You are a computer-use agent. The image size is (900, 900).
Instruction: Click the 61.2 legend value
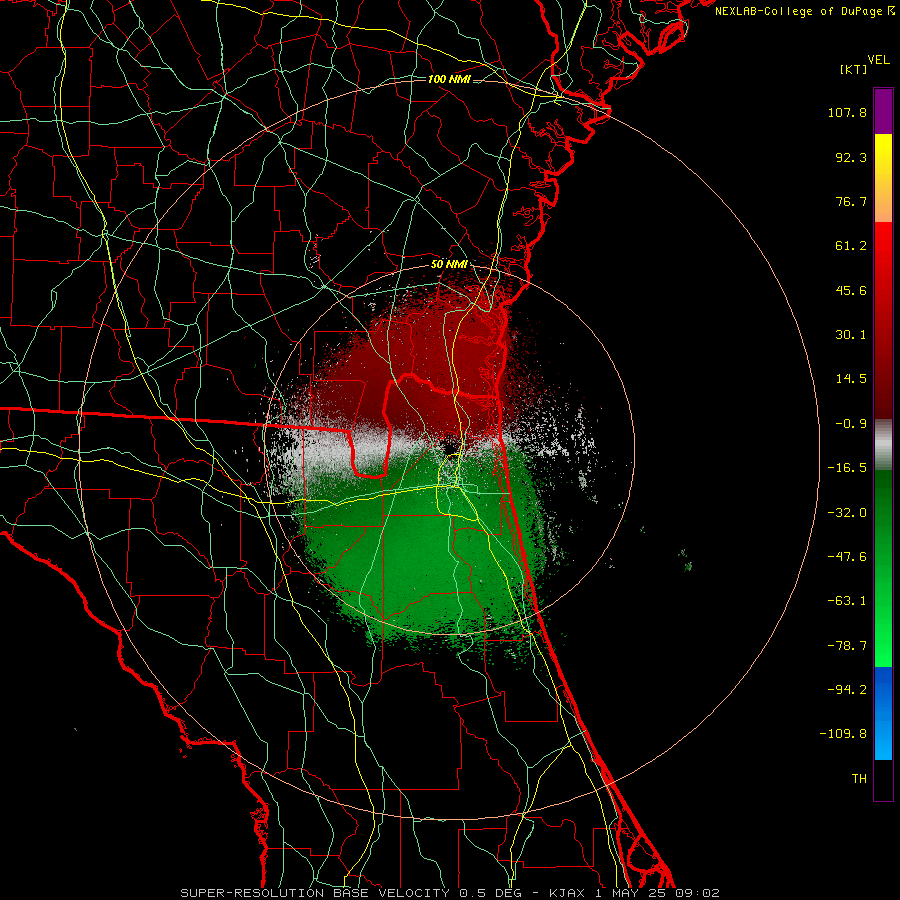pos(851,246)
